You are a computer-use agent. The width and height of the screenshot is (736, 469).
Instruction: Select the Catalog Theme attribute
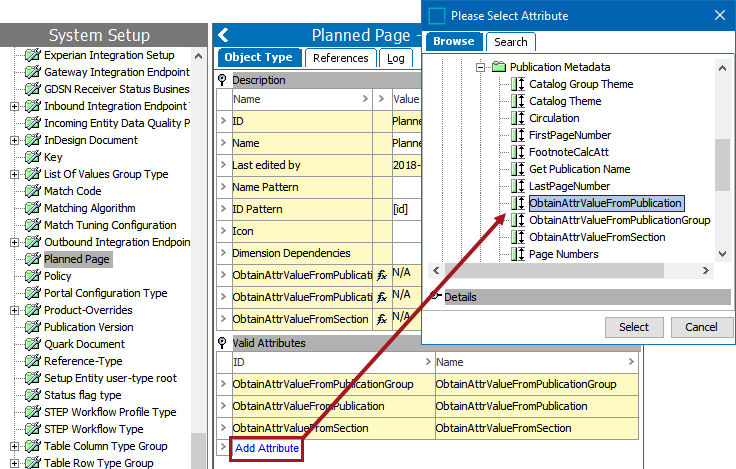pyautogui.click(x=565, y=101)
